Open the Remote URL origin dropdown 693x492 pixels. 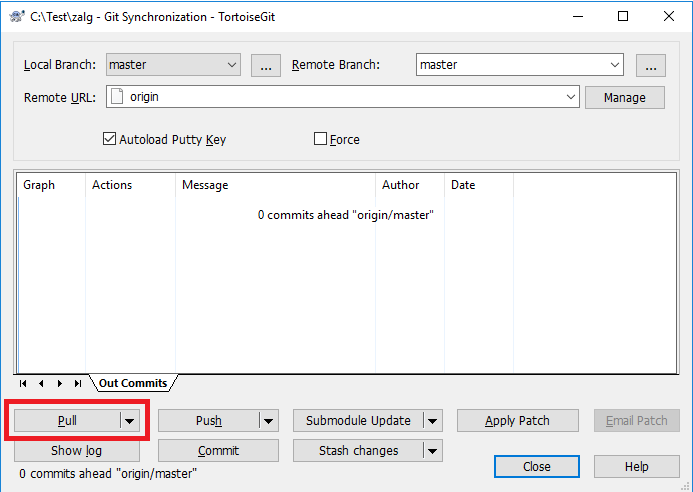click(571, 97)
